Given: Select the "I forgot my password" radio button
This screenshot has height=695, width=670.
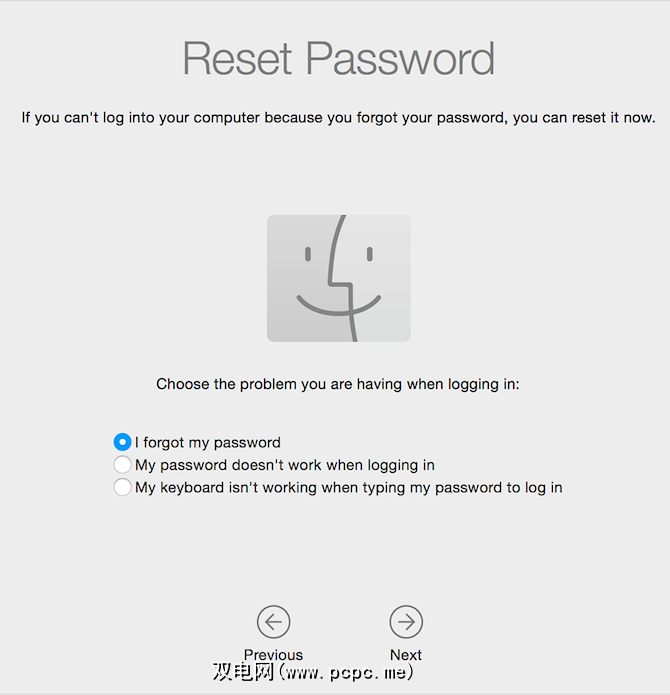Looking at the screenshot, I should click(122, 442).
